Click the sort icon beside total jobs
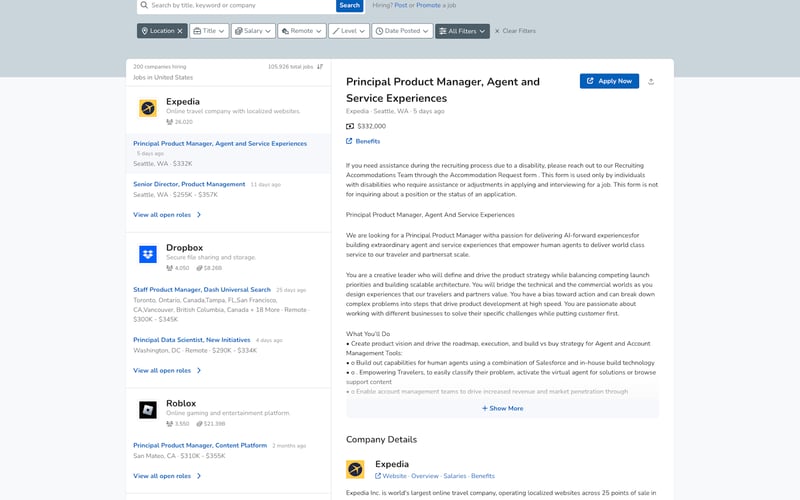This screenshot has width=800, height=500. (x=320, y=67)
